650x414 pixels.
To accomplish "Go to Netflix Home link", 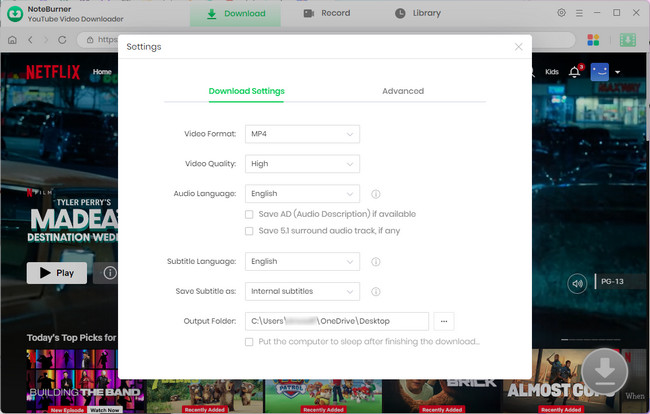I will coord(102,72).
